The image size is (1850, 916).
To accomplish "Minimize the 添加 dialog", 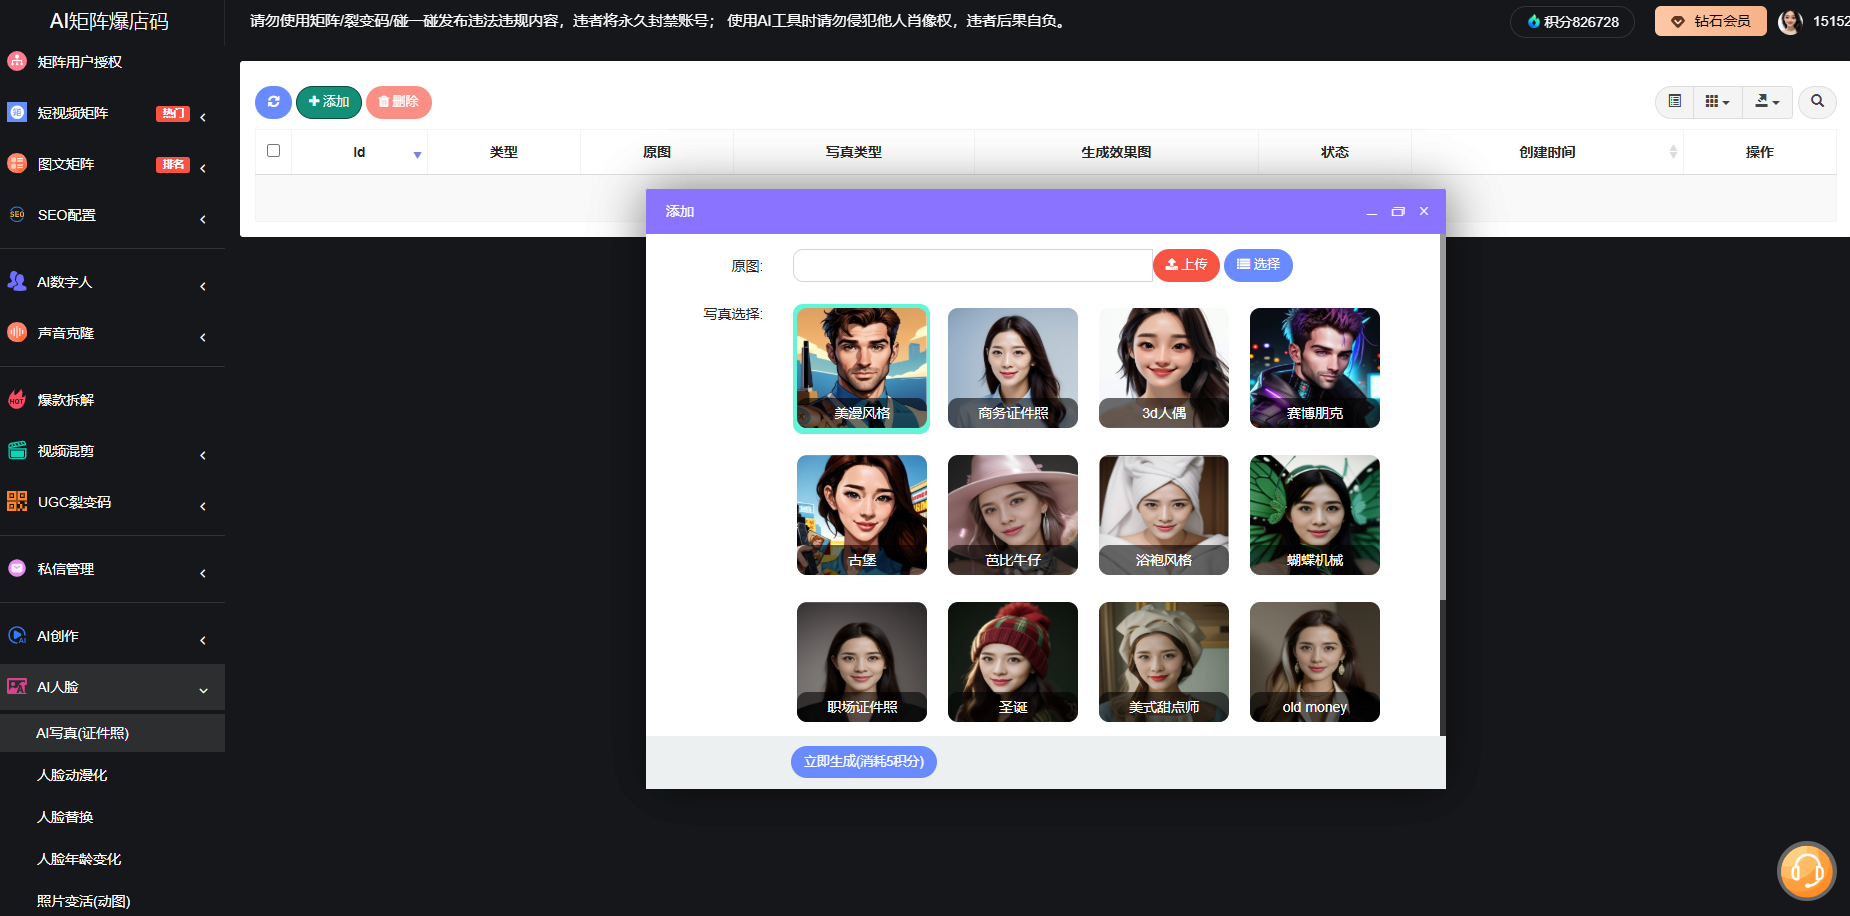I will (x=1372, y=212).
